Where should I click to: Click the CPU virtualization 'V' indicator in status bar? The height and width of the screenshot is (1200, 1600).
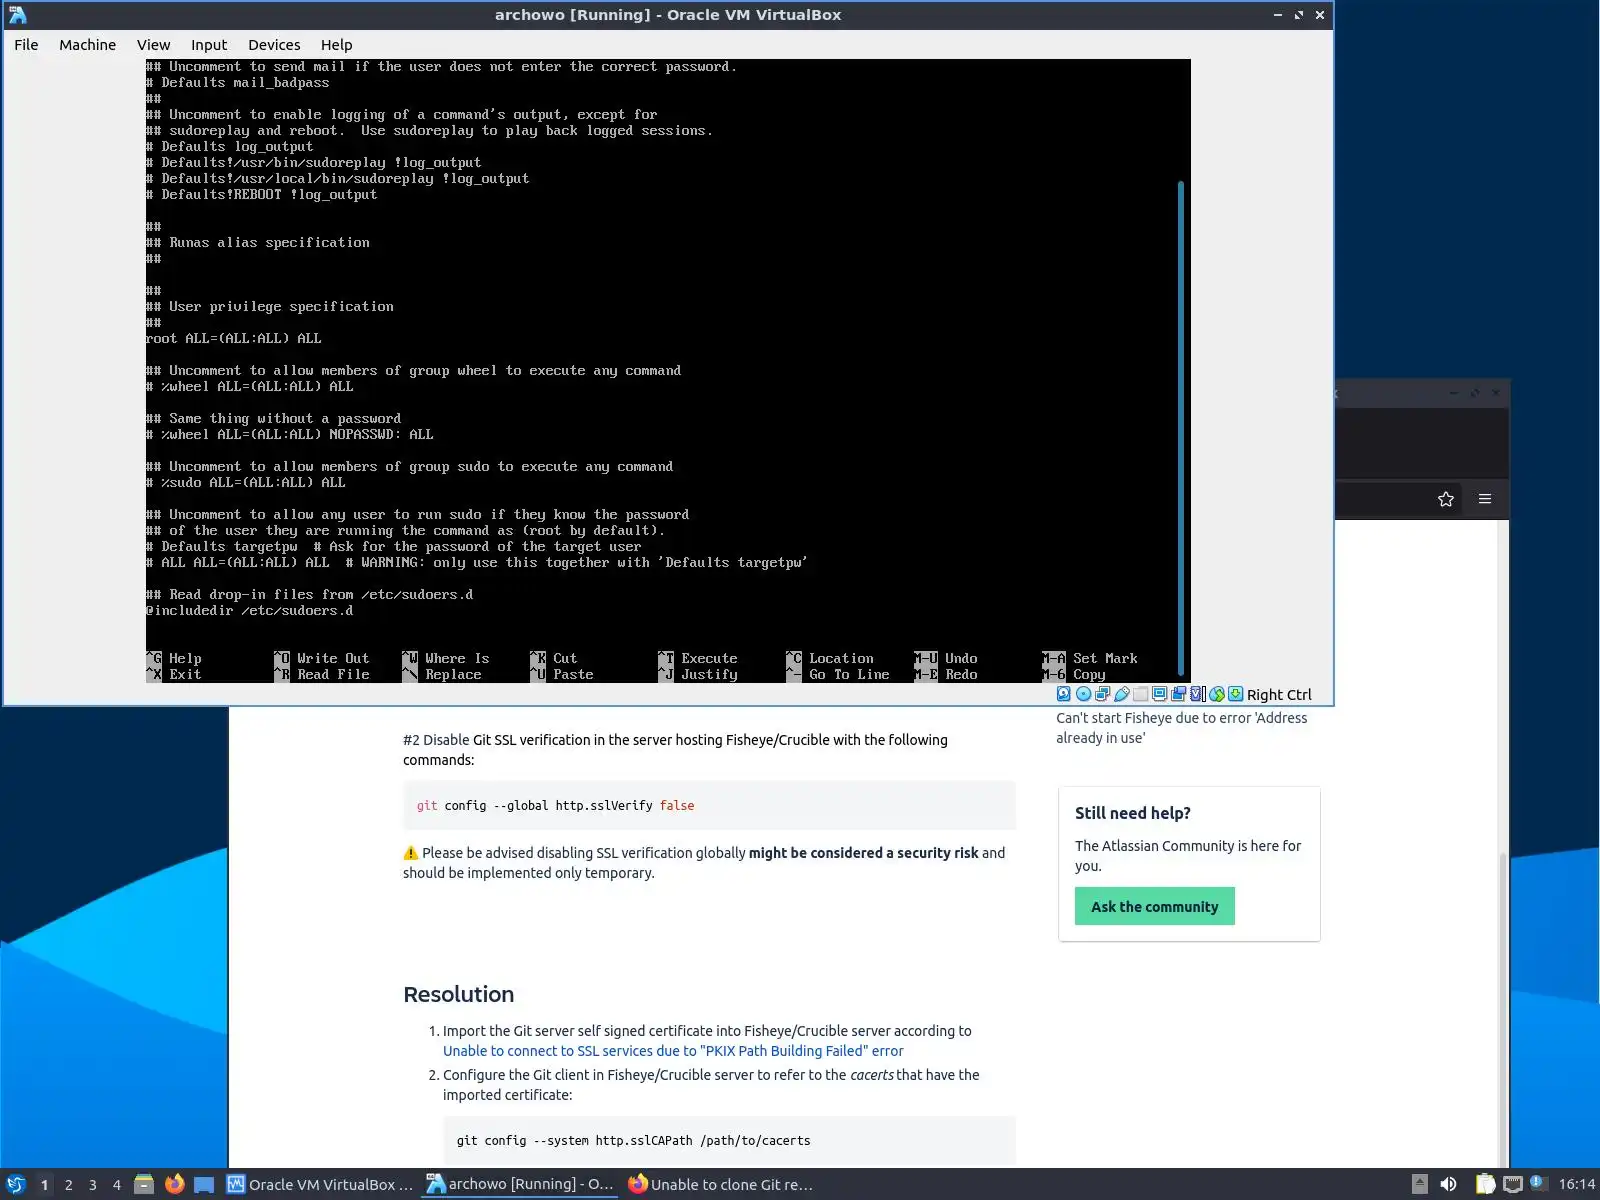(x=1197, y=694)
